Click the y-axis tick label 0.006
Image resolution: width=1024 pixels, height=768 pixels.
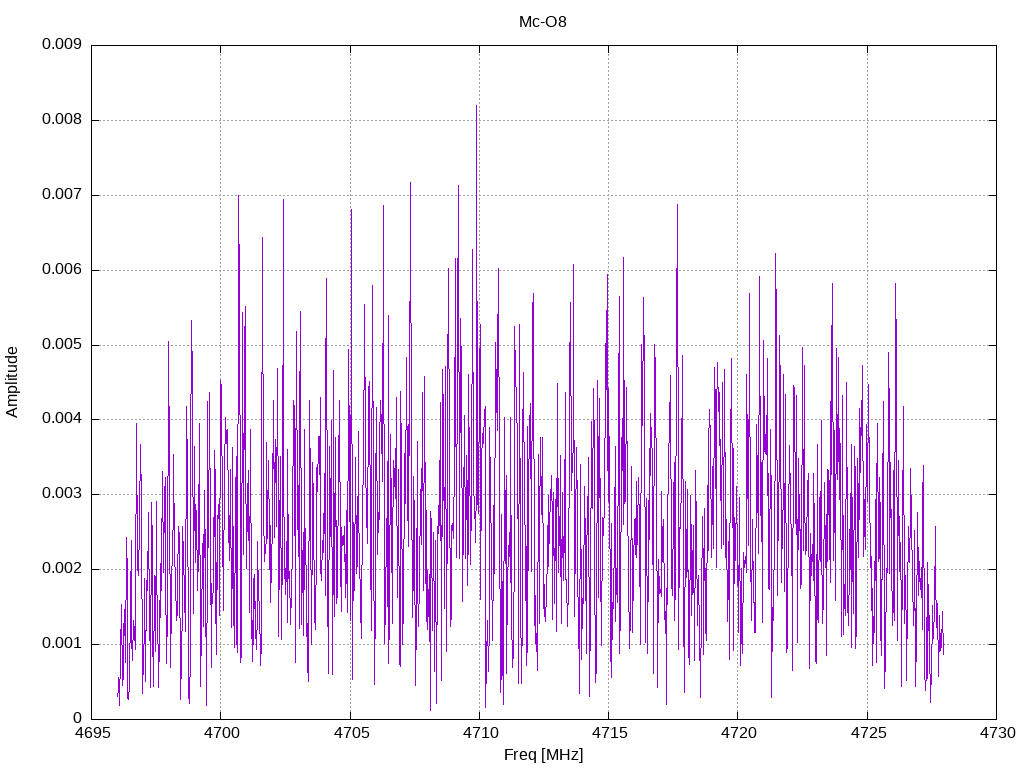tap(62, 270)
